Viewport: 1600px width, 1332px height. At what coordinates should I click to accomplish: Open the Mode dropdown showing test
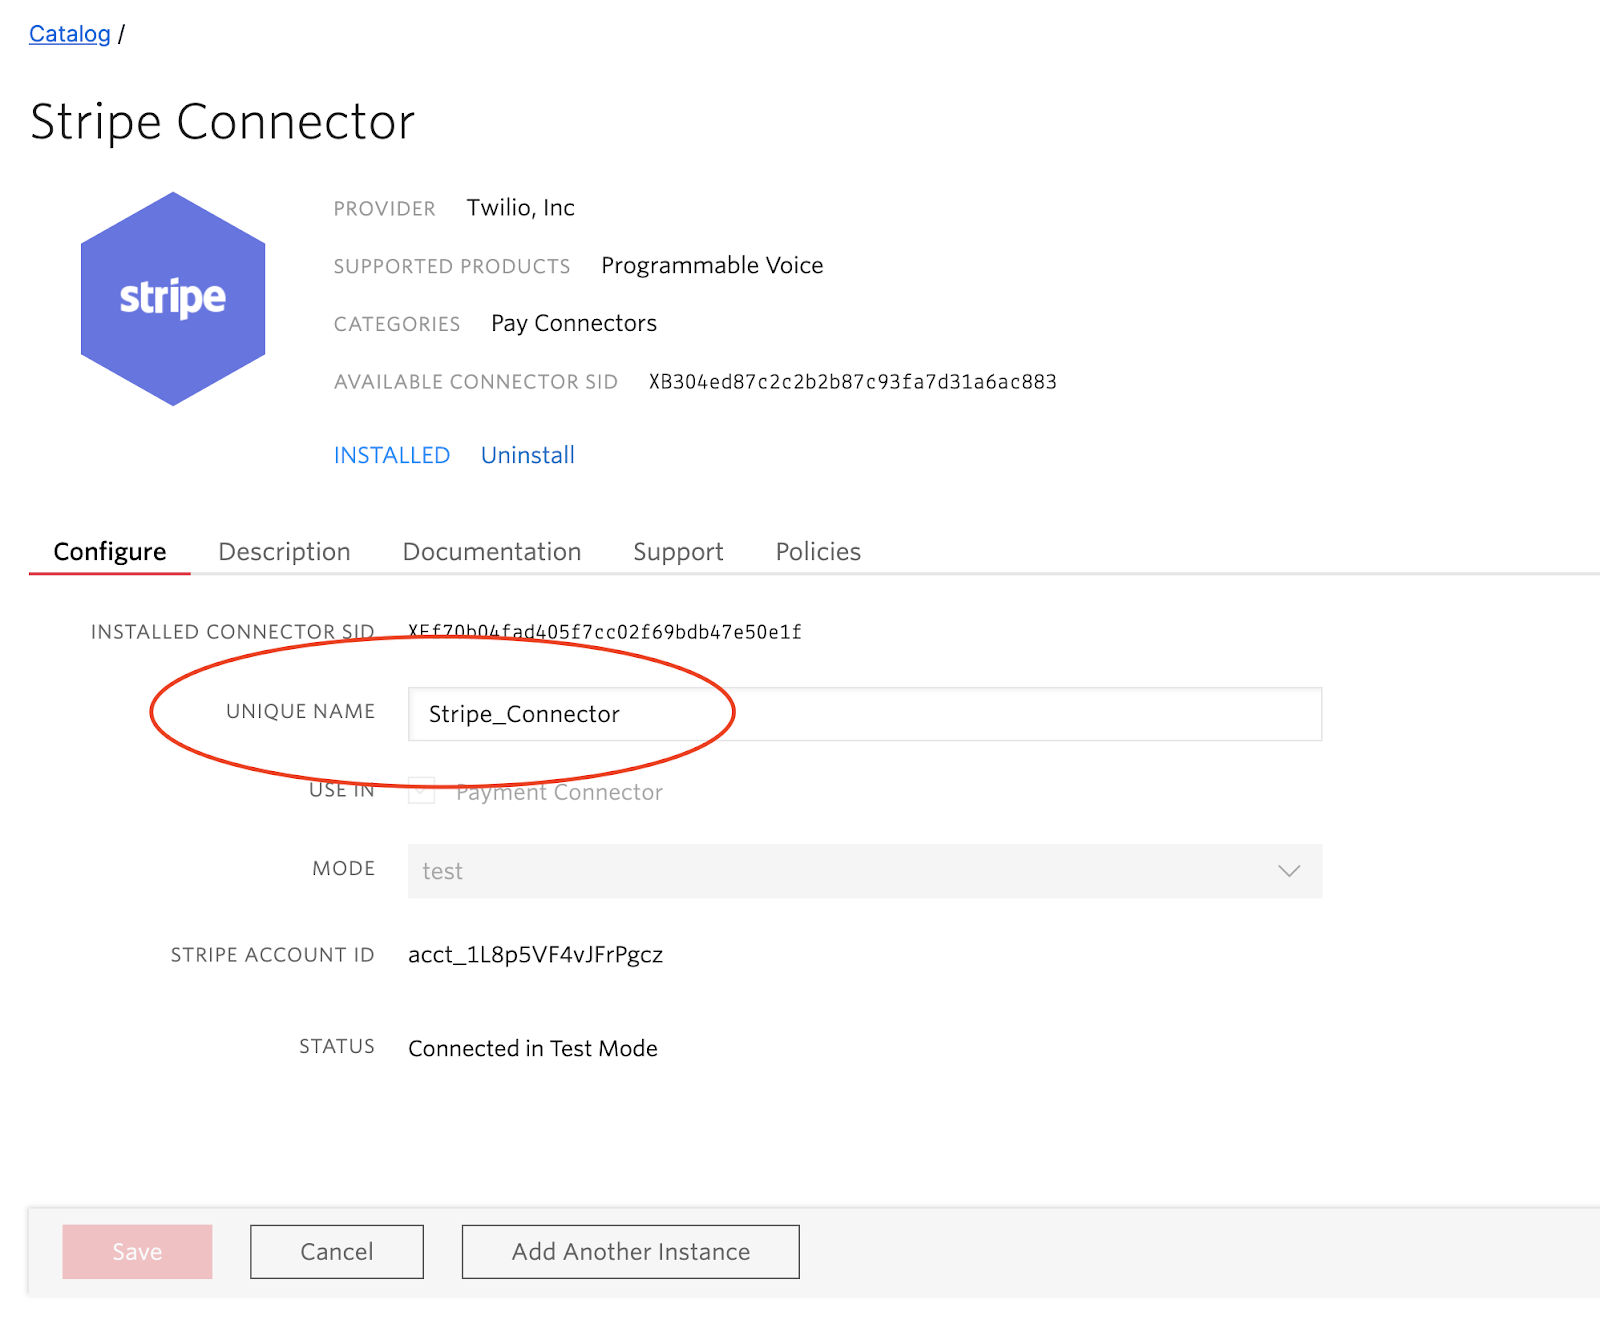pos(865,871)
